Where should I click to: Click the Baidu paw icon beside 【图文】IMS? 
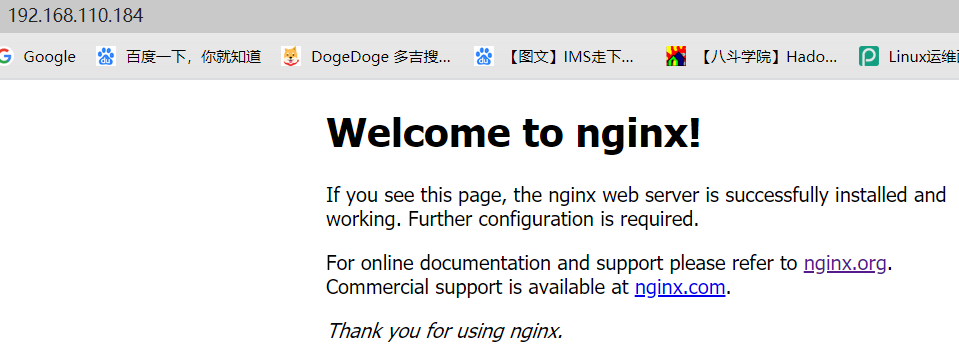point(483,57)
